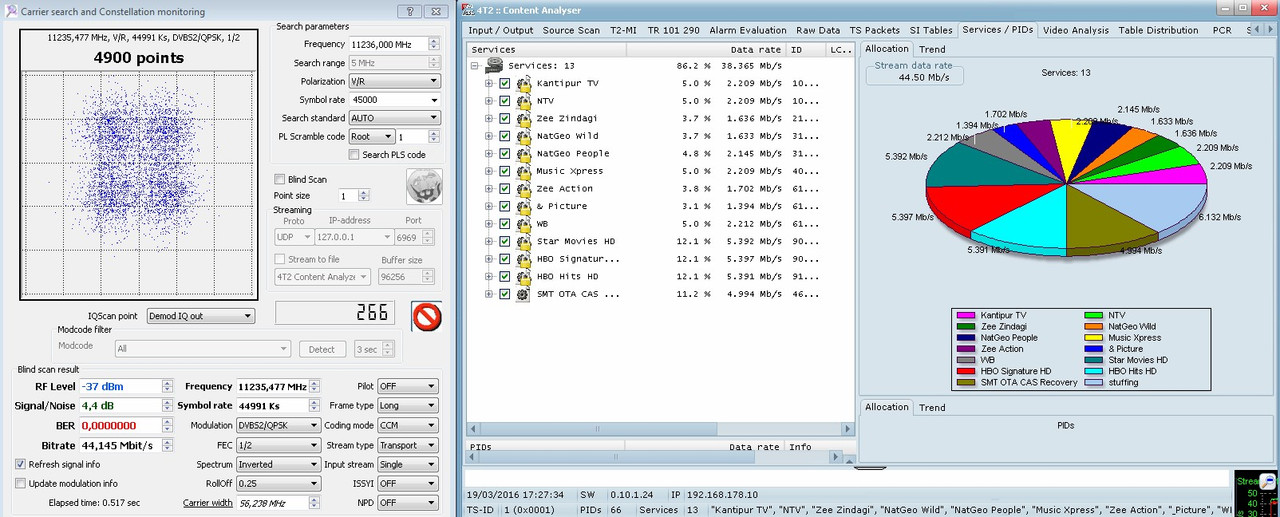Switch to the Video Analysis tab
Image resolution: width=1280 pixels, height=517 pixels.
(1078, 30)
